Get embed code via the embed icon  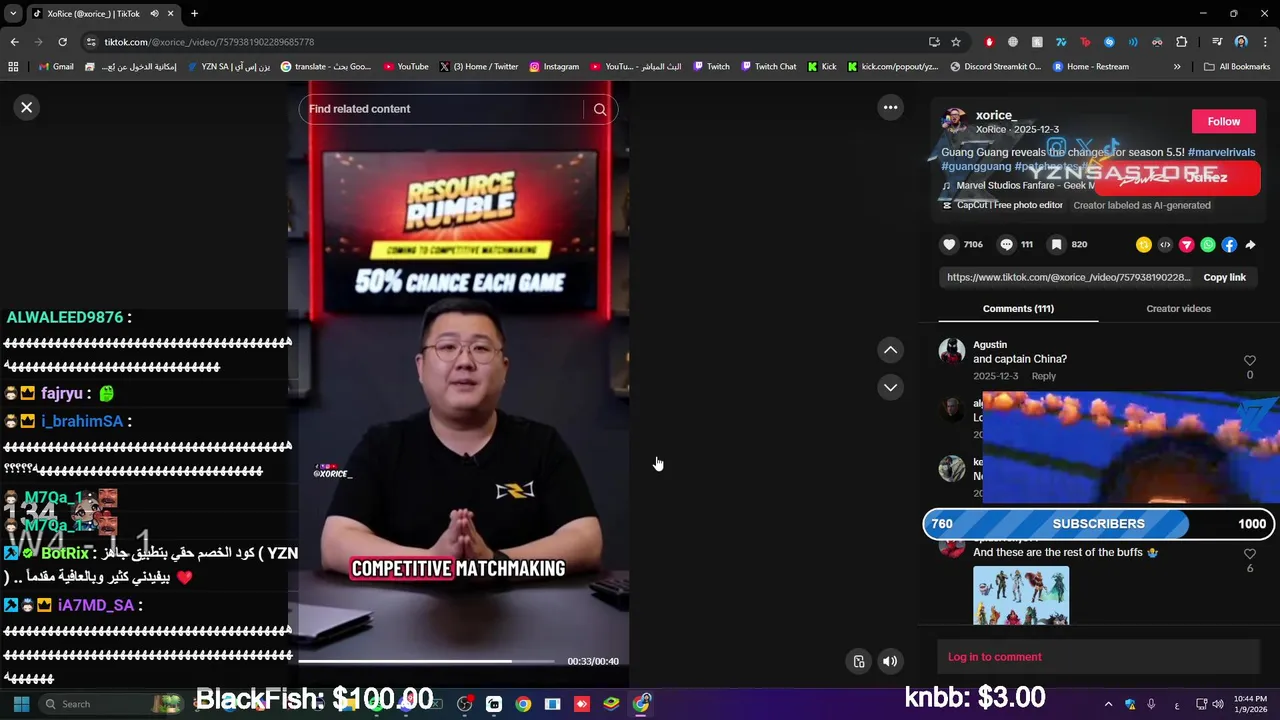point(1165,245)
